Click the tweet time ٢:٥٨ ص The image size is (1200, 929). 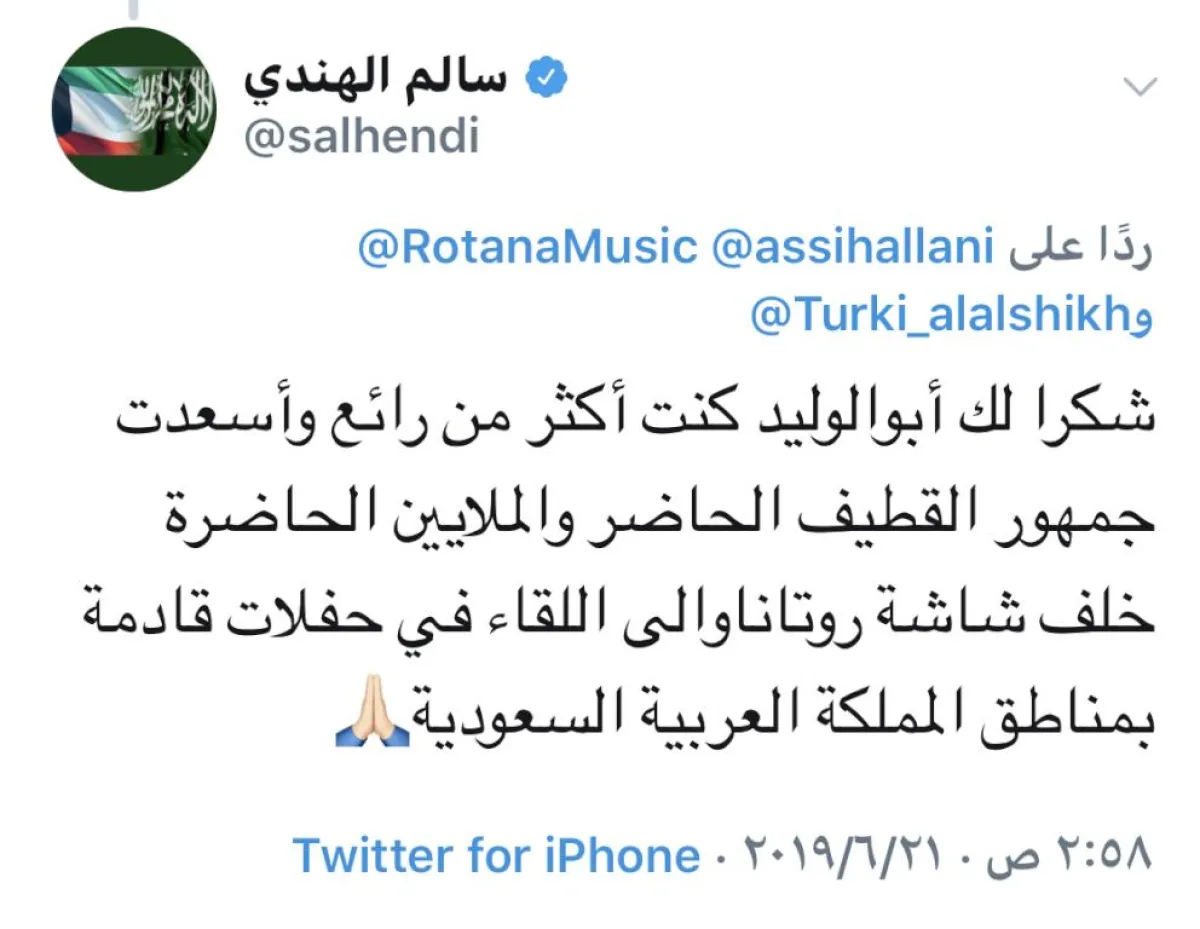pos(1068,857)
